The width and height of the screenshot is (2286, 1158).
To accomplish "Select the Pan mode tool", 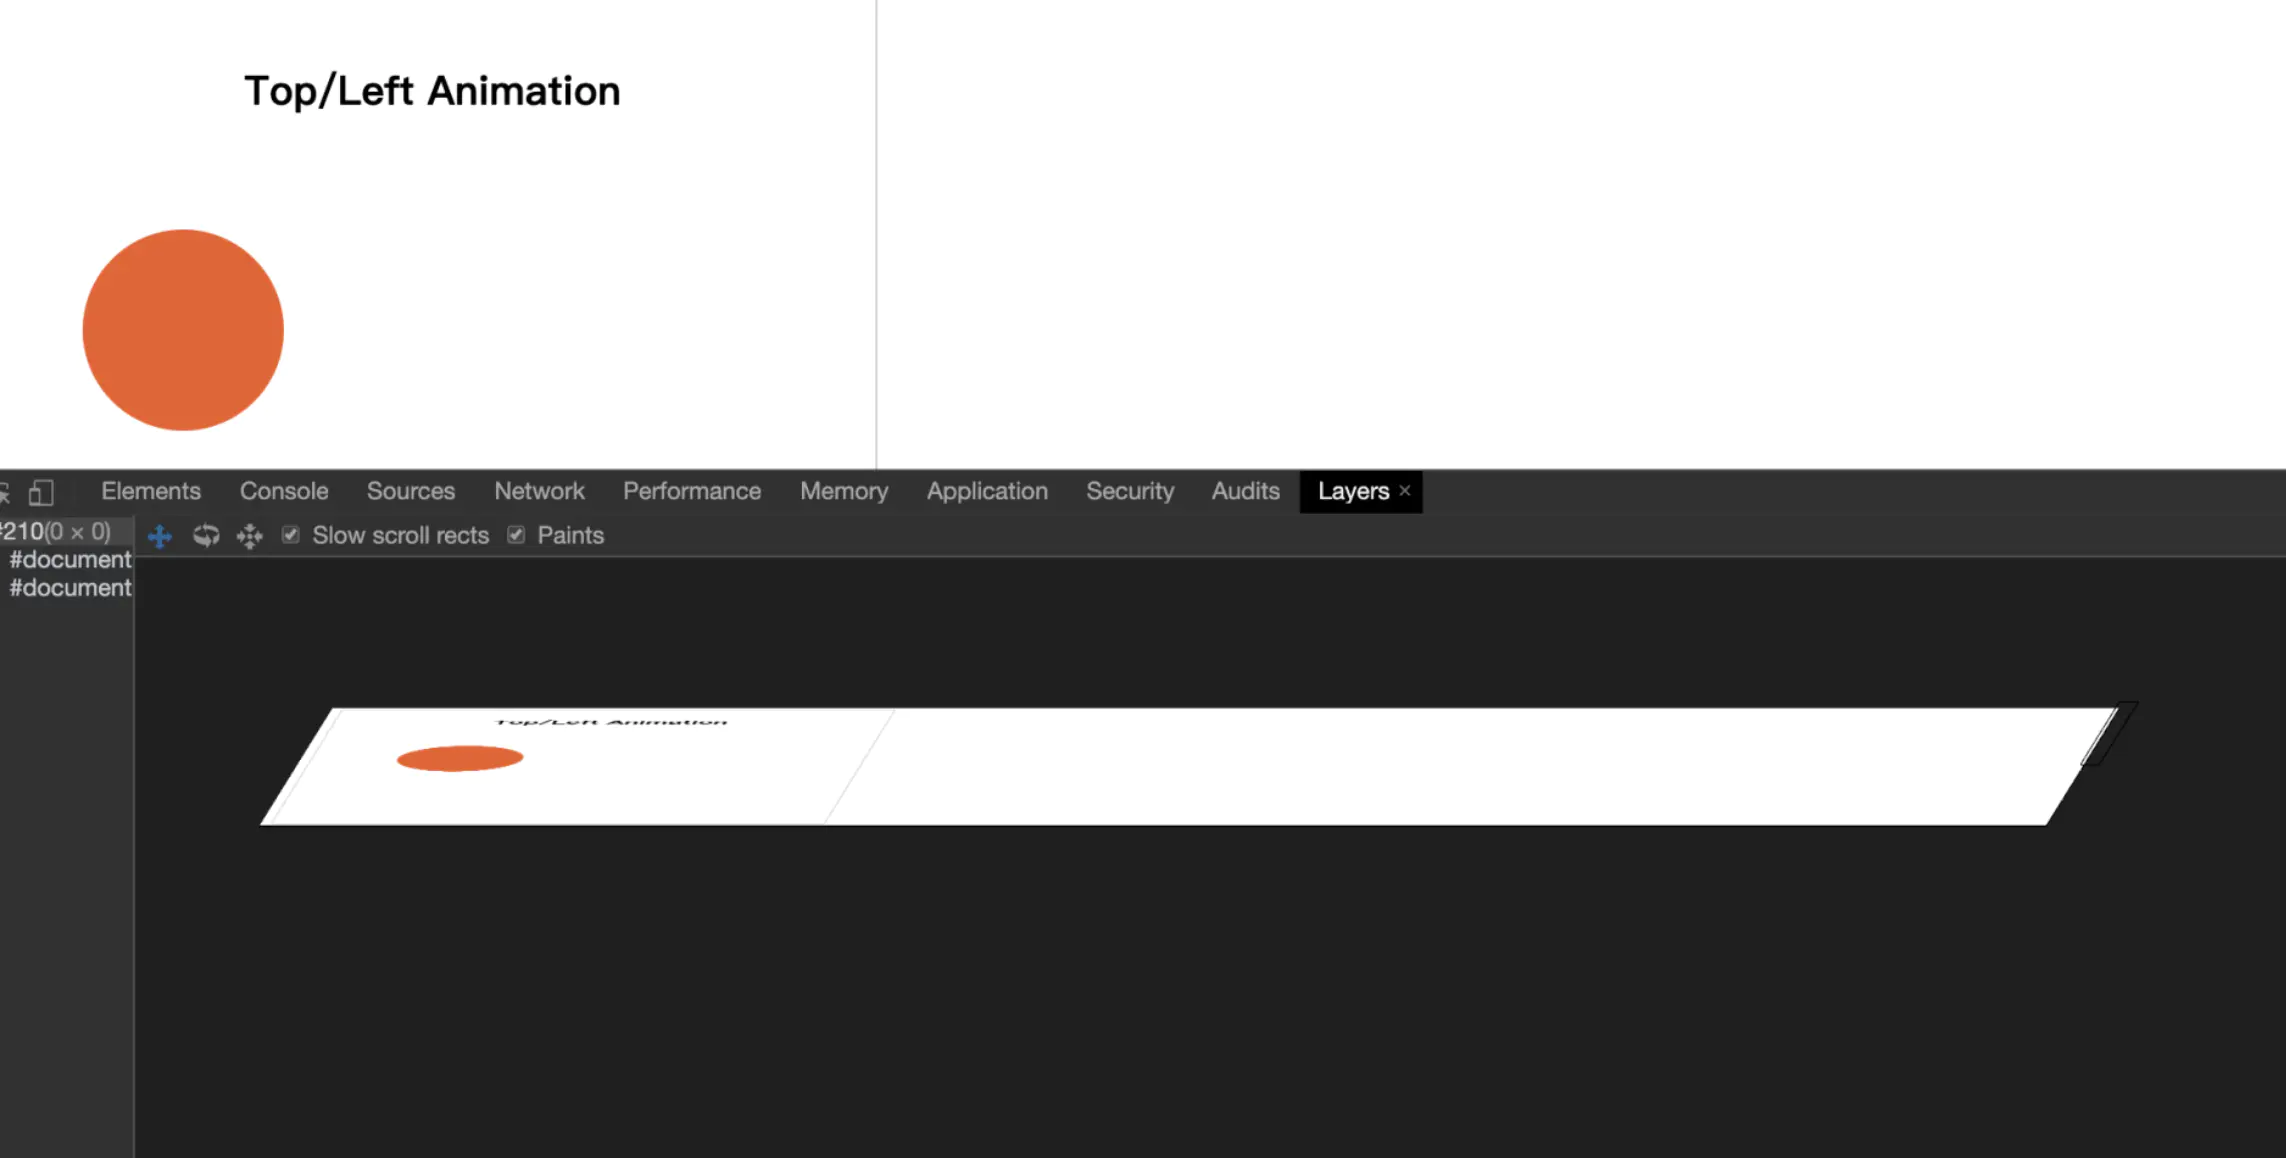I will pos(160,536).
